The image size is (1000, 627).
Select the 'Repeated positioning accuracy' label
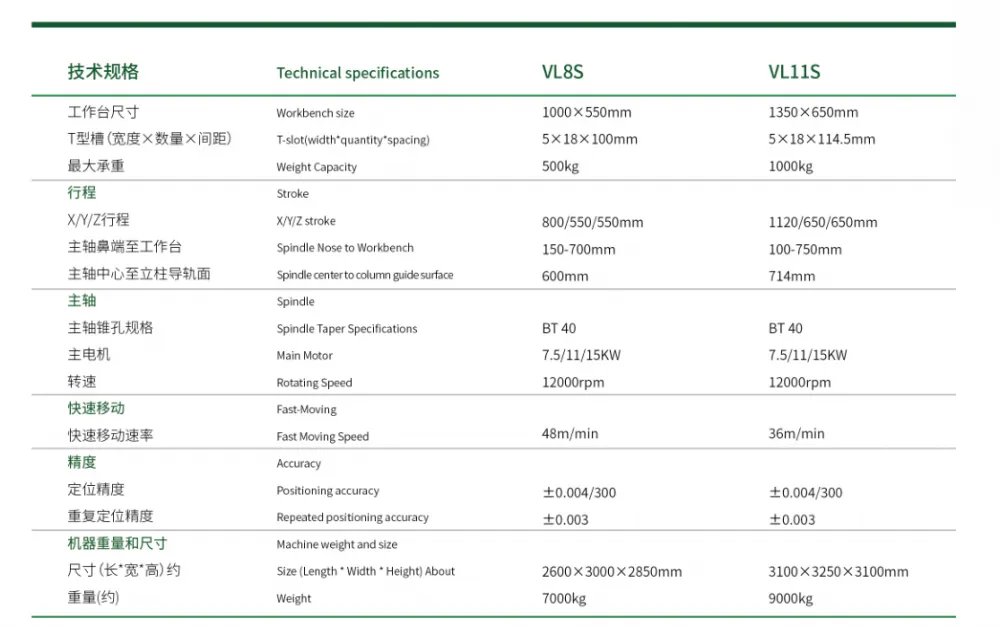coord(352,518)
